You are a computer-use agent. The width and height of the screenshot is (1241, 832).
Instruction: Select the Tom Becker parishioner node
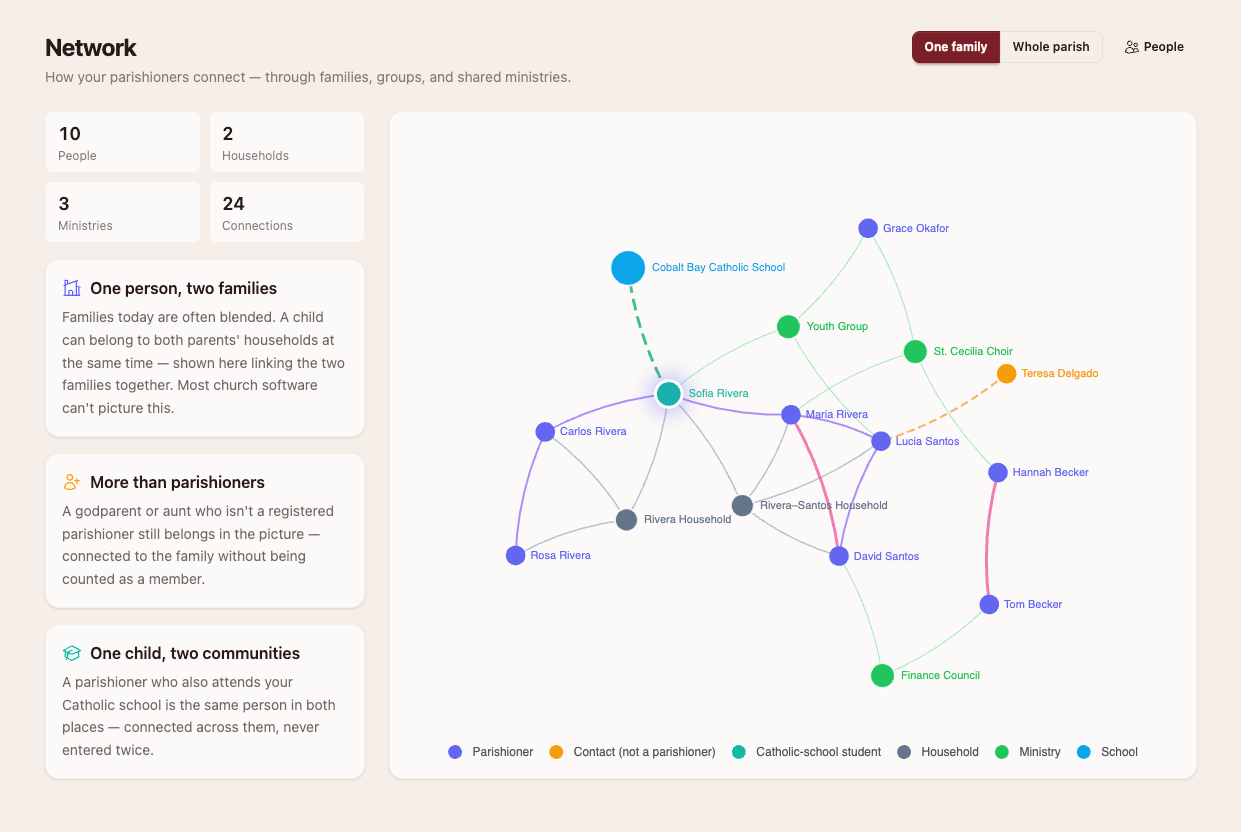pos(989,605)
